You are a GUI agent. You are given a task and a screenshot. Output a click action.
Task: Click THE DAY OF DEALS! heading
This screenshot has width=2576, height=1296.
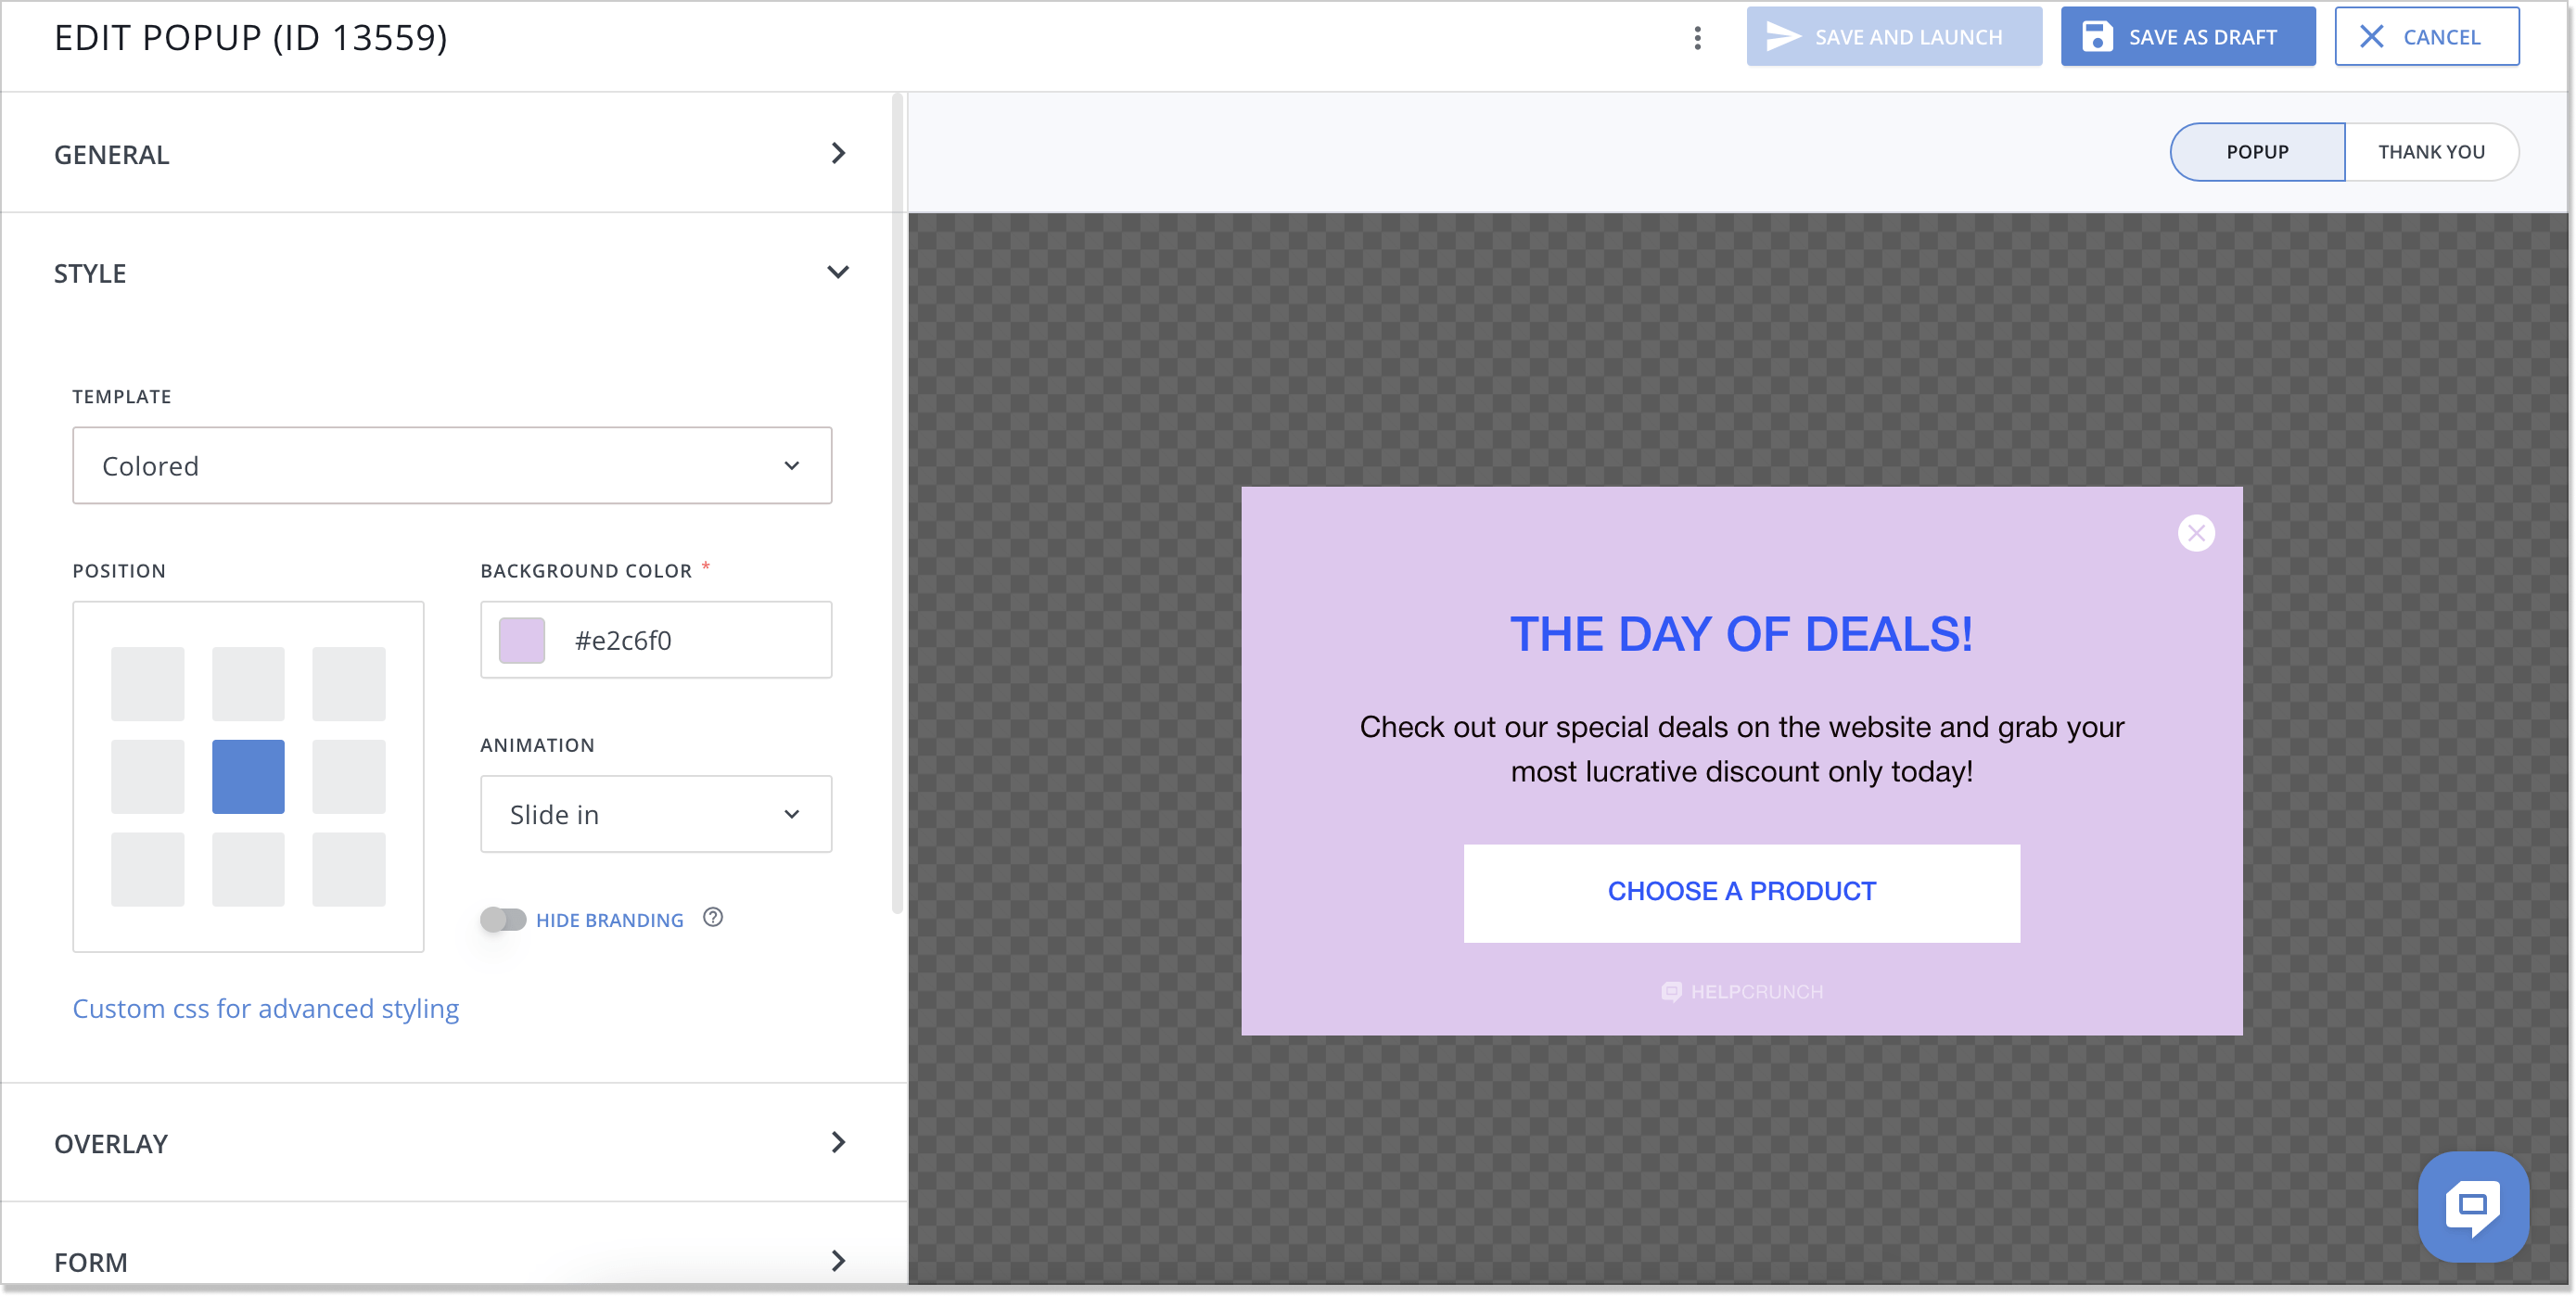[1741, 634]
